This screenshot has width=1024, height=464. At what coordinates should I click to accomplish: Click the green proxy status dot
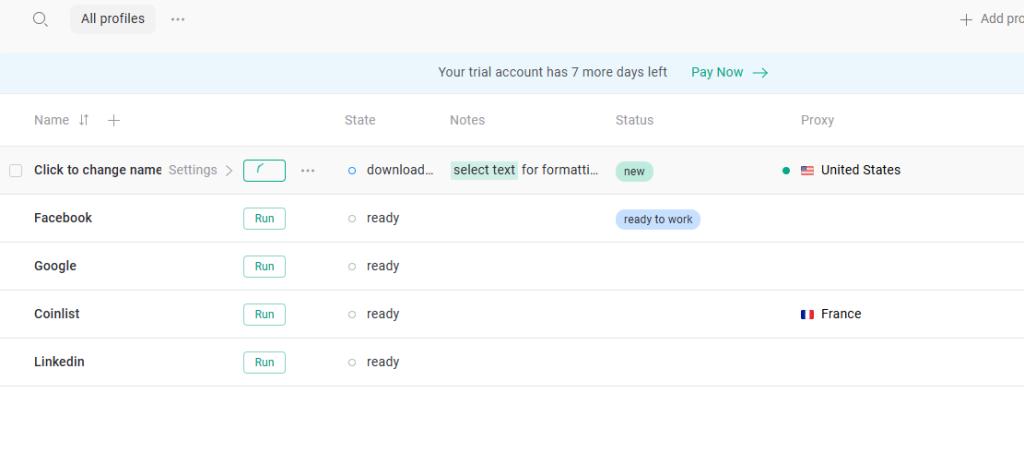(786, 171)
